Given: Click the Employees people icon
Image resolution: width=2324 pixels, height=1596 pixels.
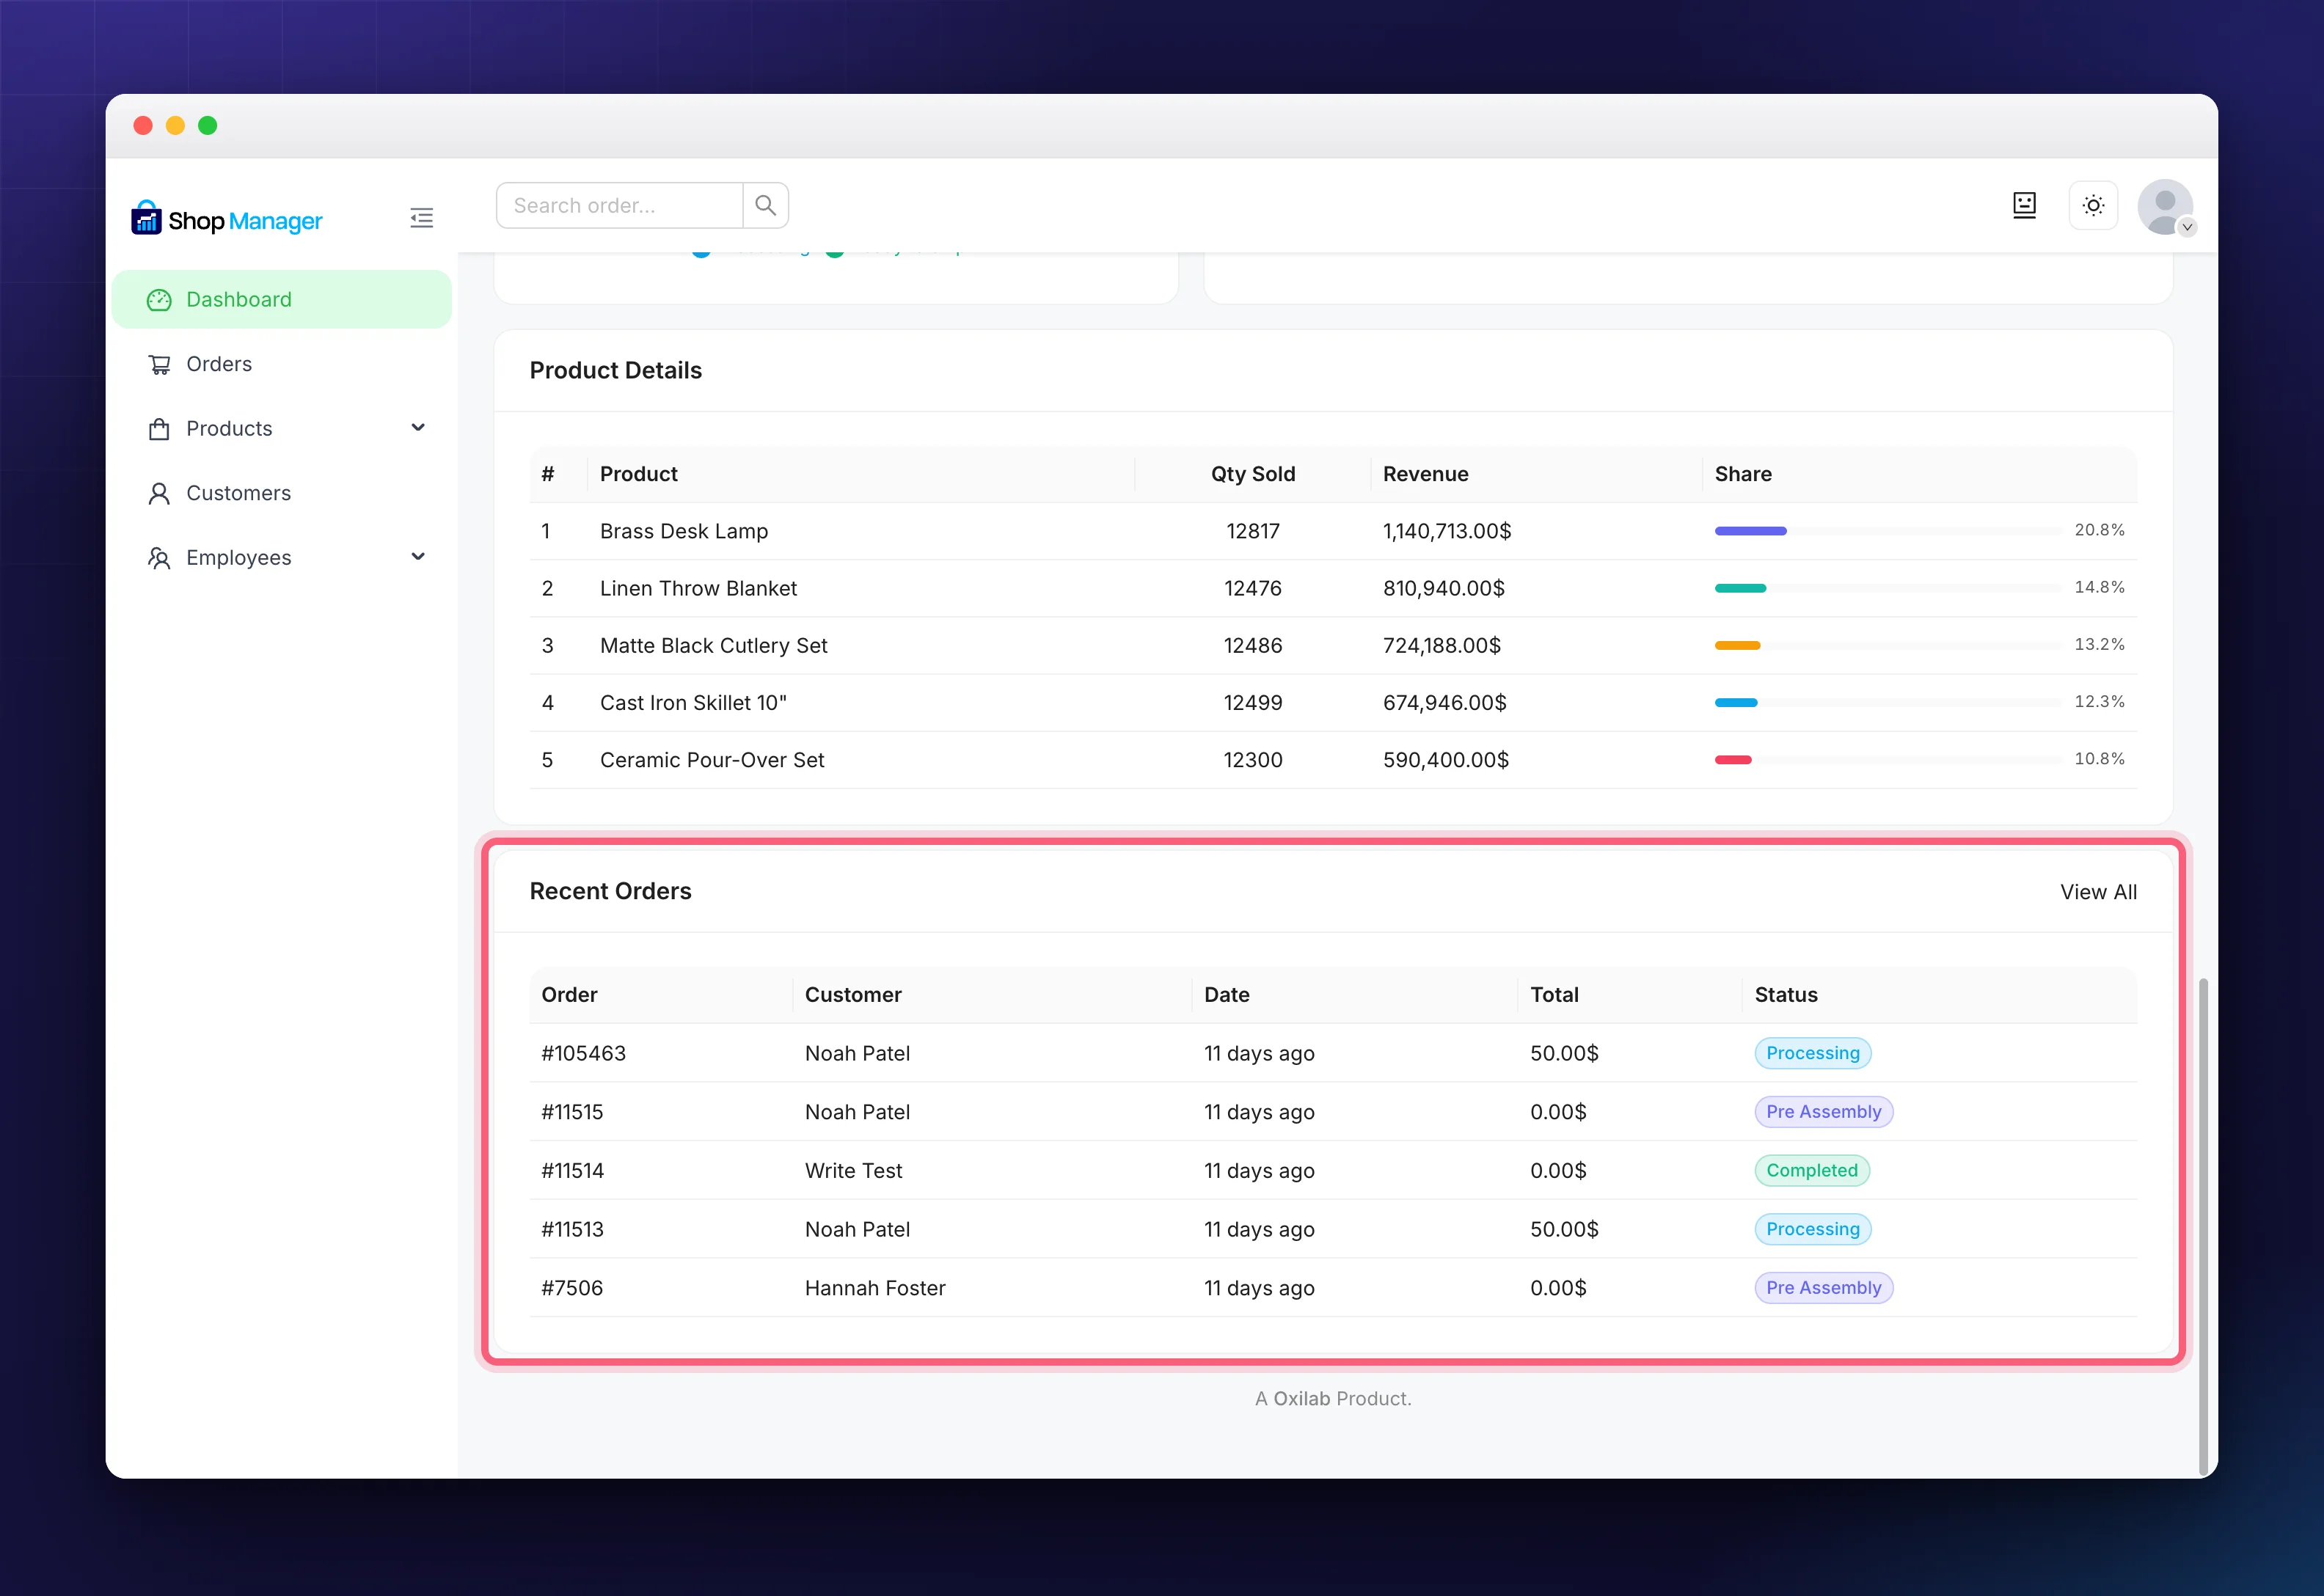Looking at the screenshot, I should [x=159, y=558].
